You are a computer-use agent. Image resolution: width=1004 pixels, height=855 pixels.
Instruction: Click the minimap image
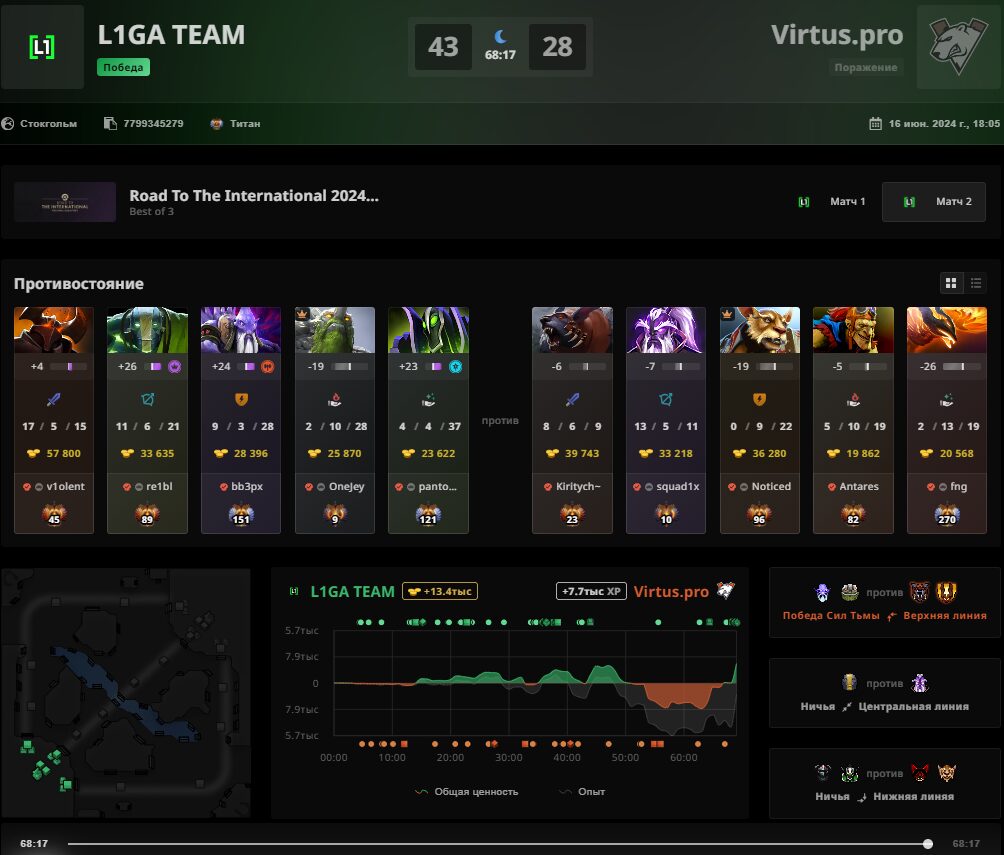point(126,693)
